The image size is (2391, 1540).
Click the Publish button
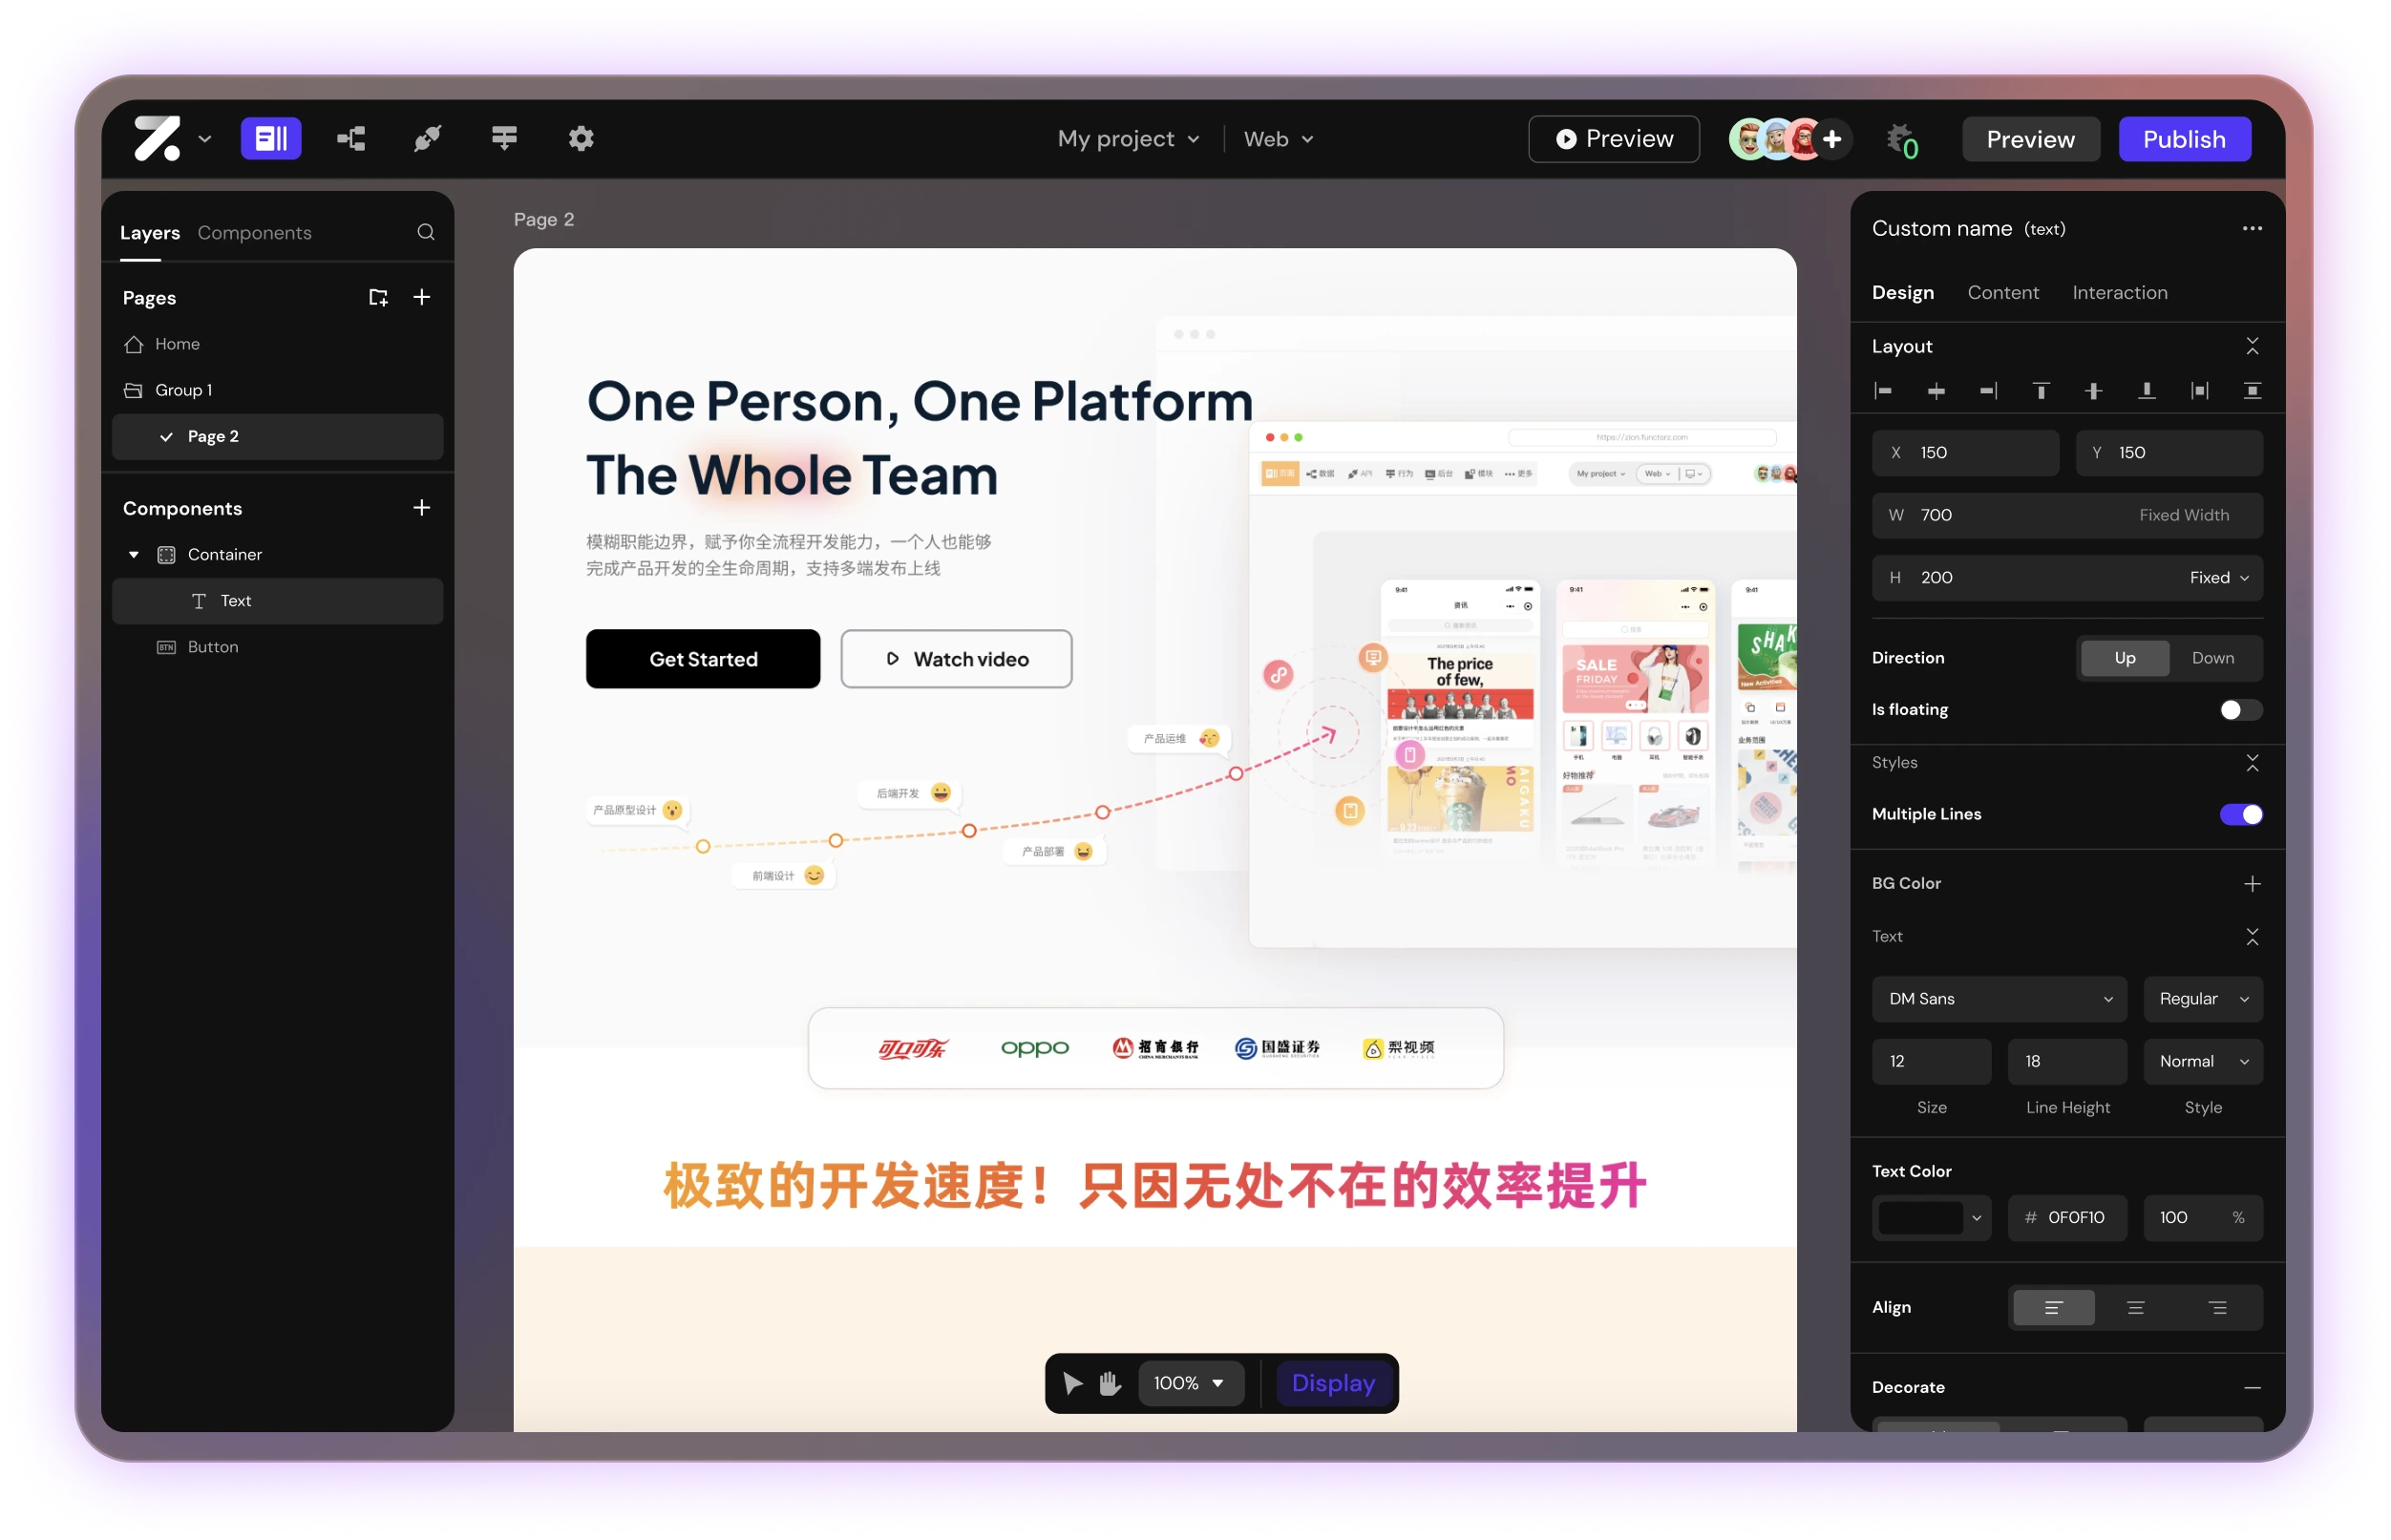(2184, 139)
